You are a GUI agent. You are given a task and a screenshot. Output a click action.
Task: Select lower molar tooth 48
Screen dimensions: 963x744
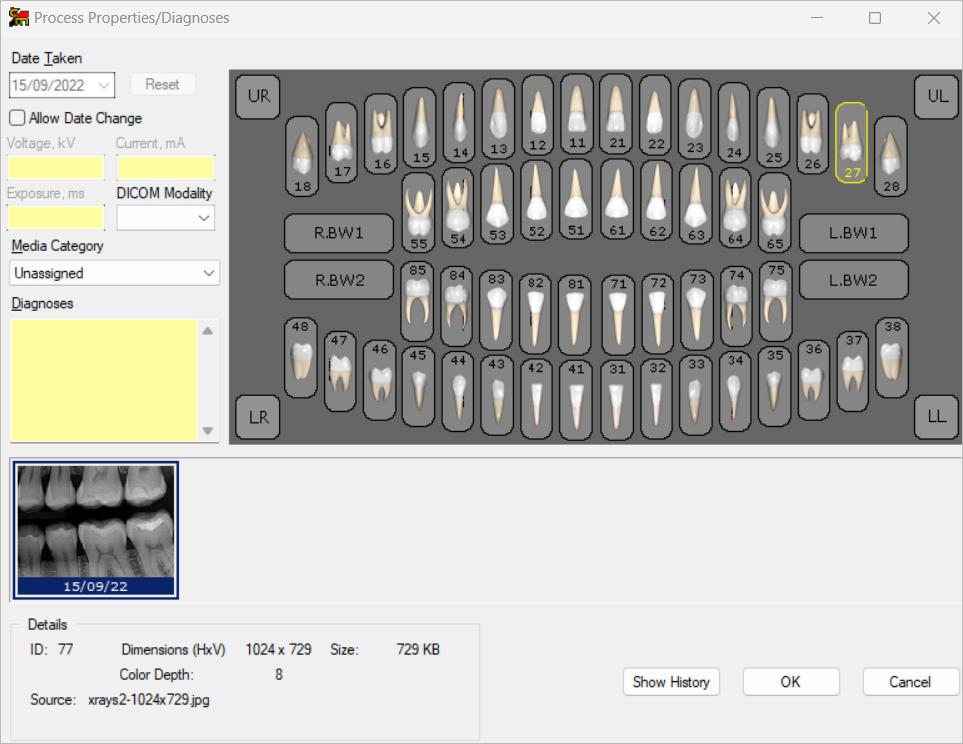[301, 356]
